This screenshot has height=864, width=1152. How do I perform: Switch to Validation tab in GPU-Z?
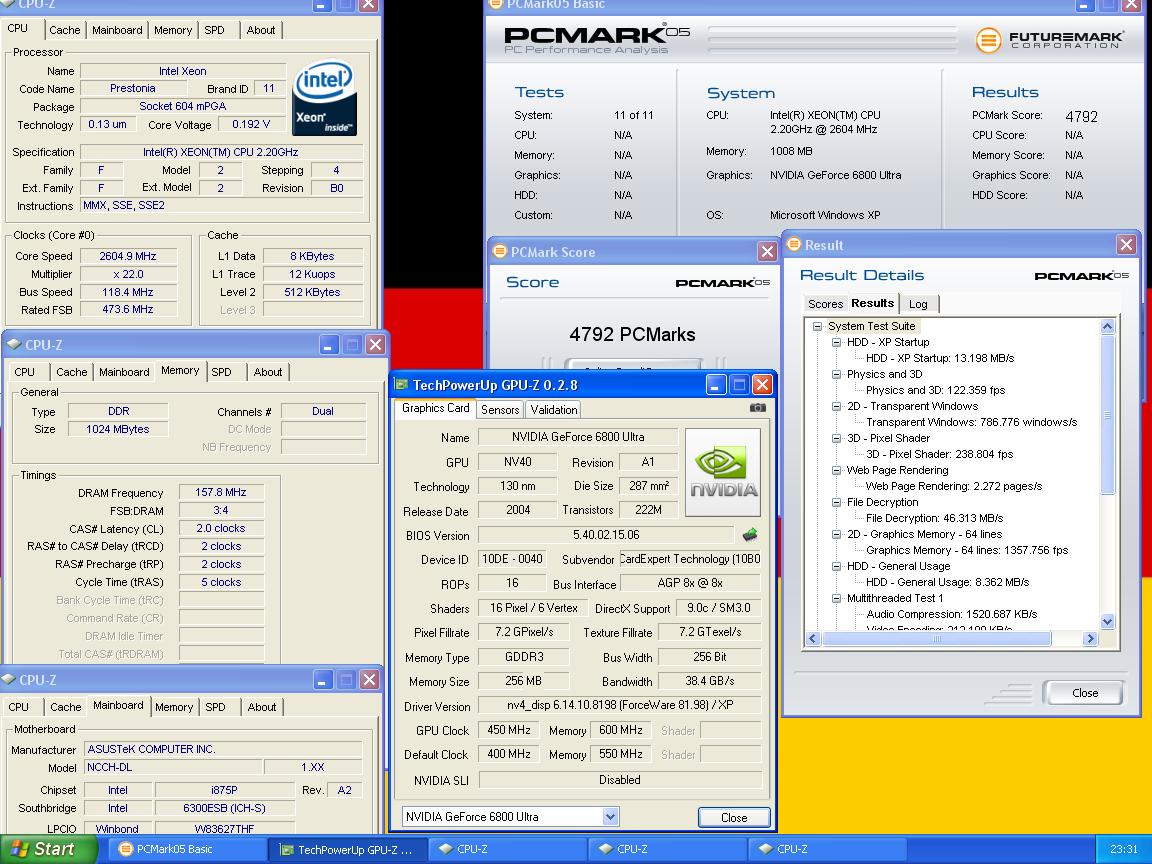554,409
